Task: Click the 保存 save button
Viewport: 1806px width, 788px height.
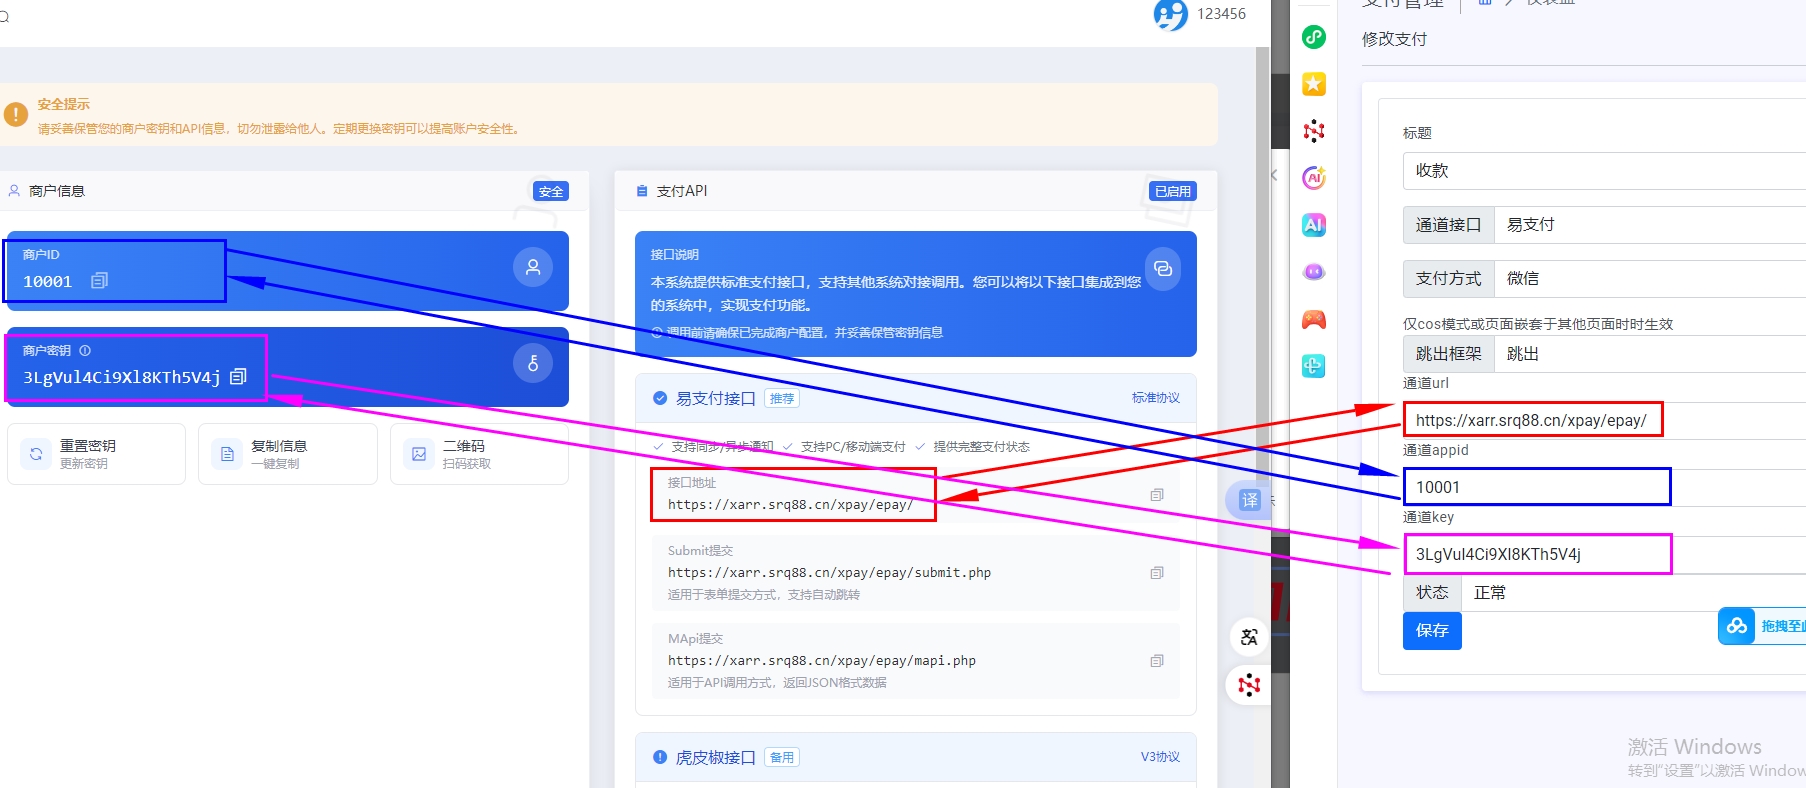Action: (x=1431, y=631)
